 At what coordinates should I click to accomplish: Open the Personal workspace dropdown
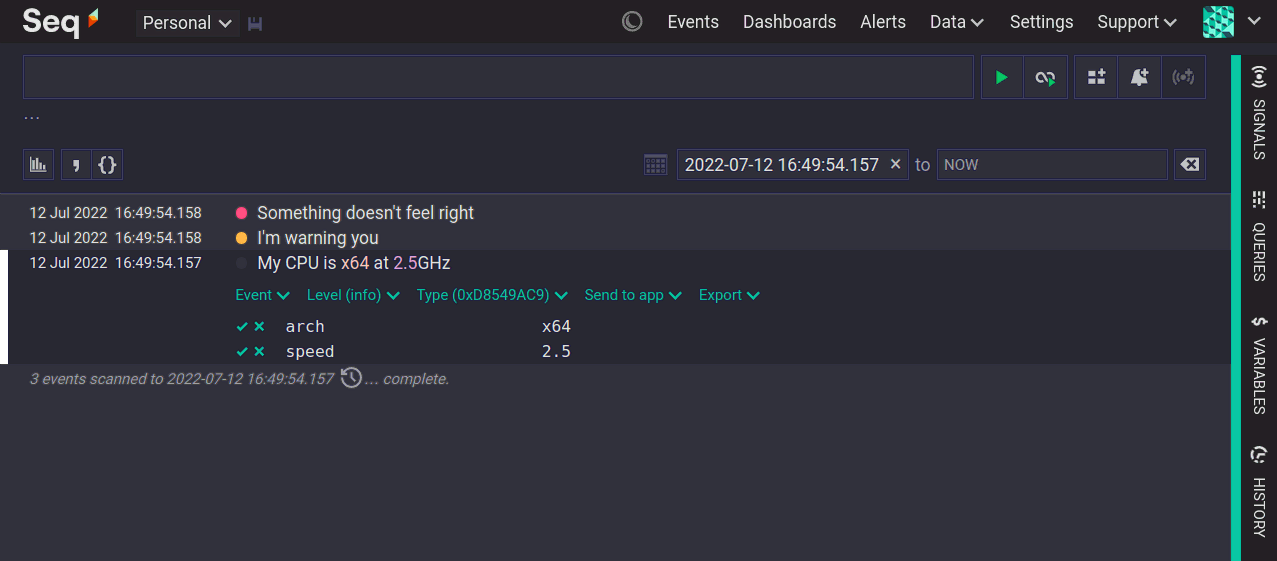pos(188,23)
